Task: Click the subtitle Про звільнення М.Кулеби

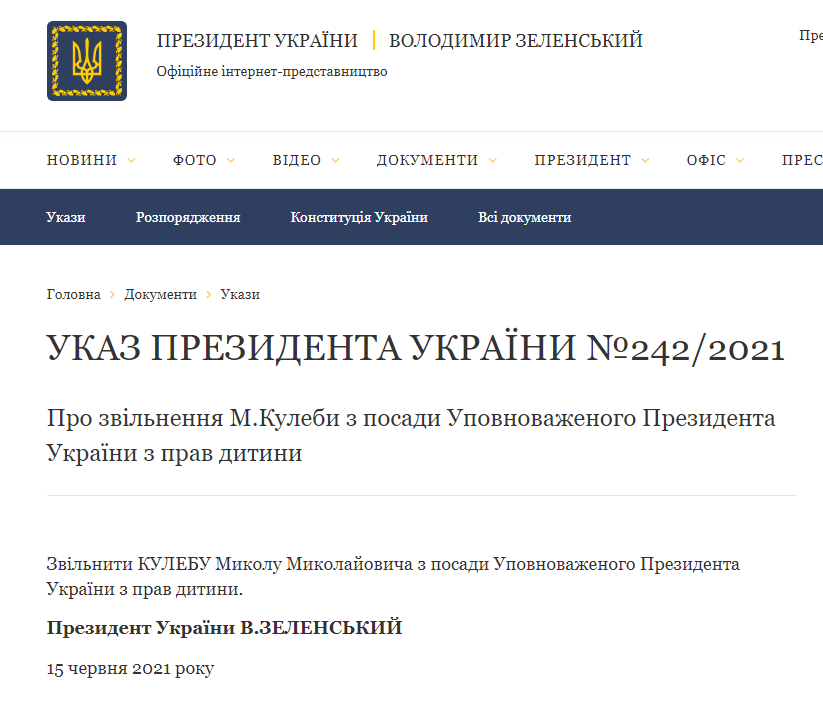Action: 411,435
